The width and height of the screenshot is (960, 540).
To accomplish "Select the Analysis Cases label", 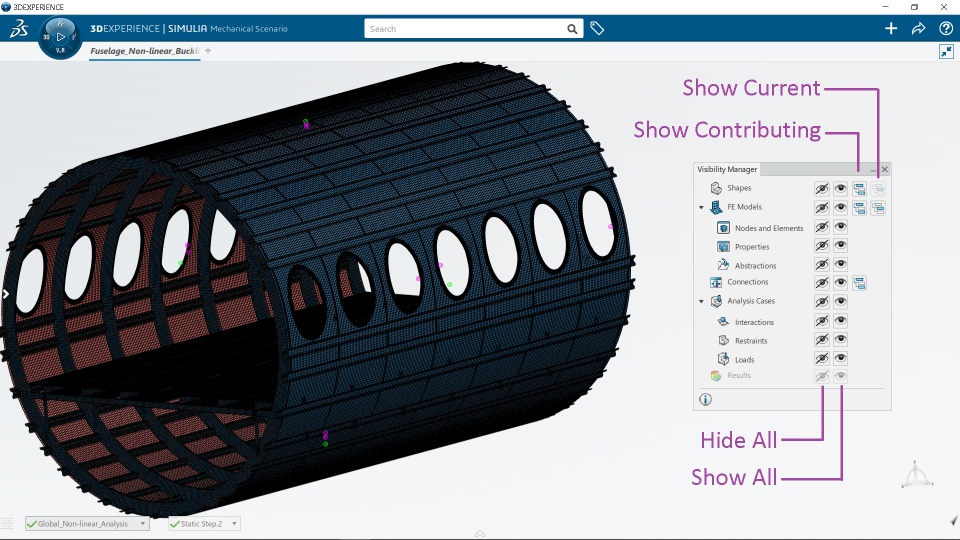I will 751,301.
